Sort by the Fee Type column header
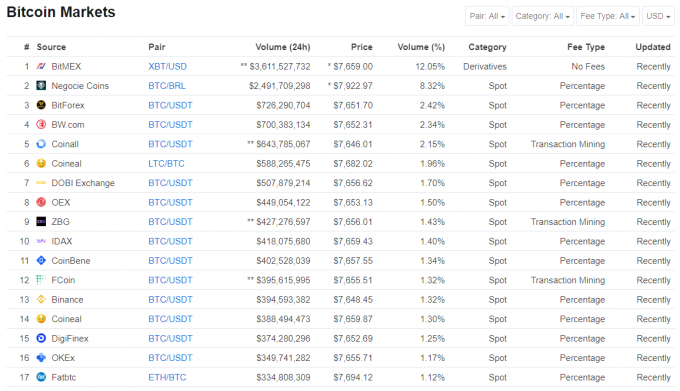The width and height of the screenshot is (680, 391). (586, 47)
